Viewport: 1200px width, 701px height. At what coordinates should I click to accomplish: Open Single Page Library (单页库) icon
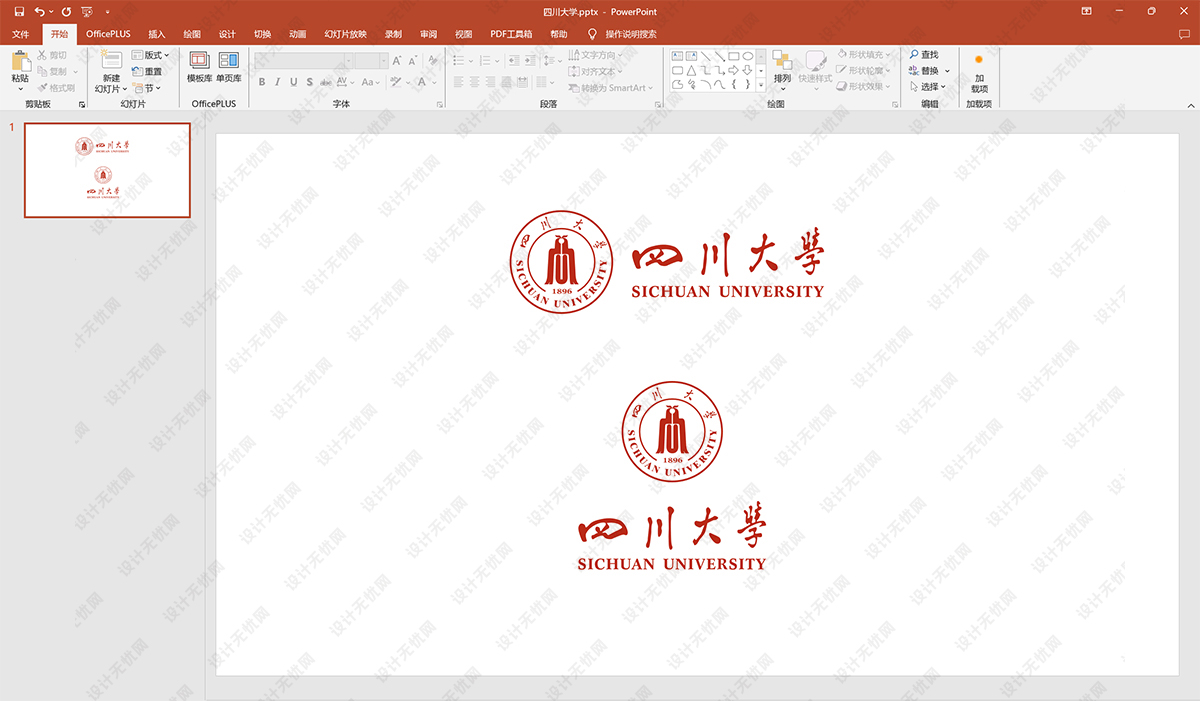coord(229,60)
